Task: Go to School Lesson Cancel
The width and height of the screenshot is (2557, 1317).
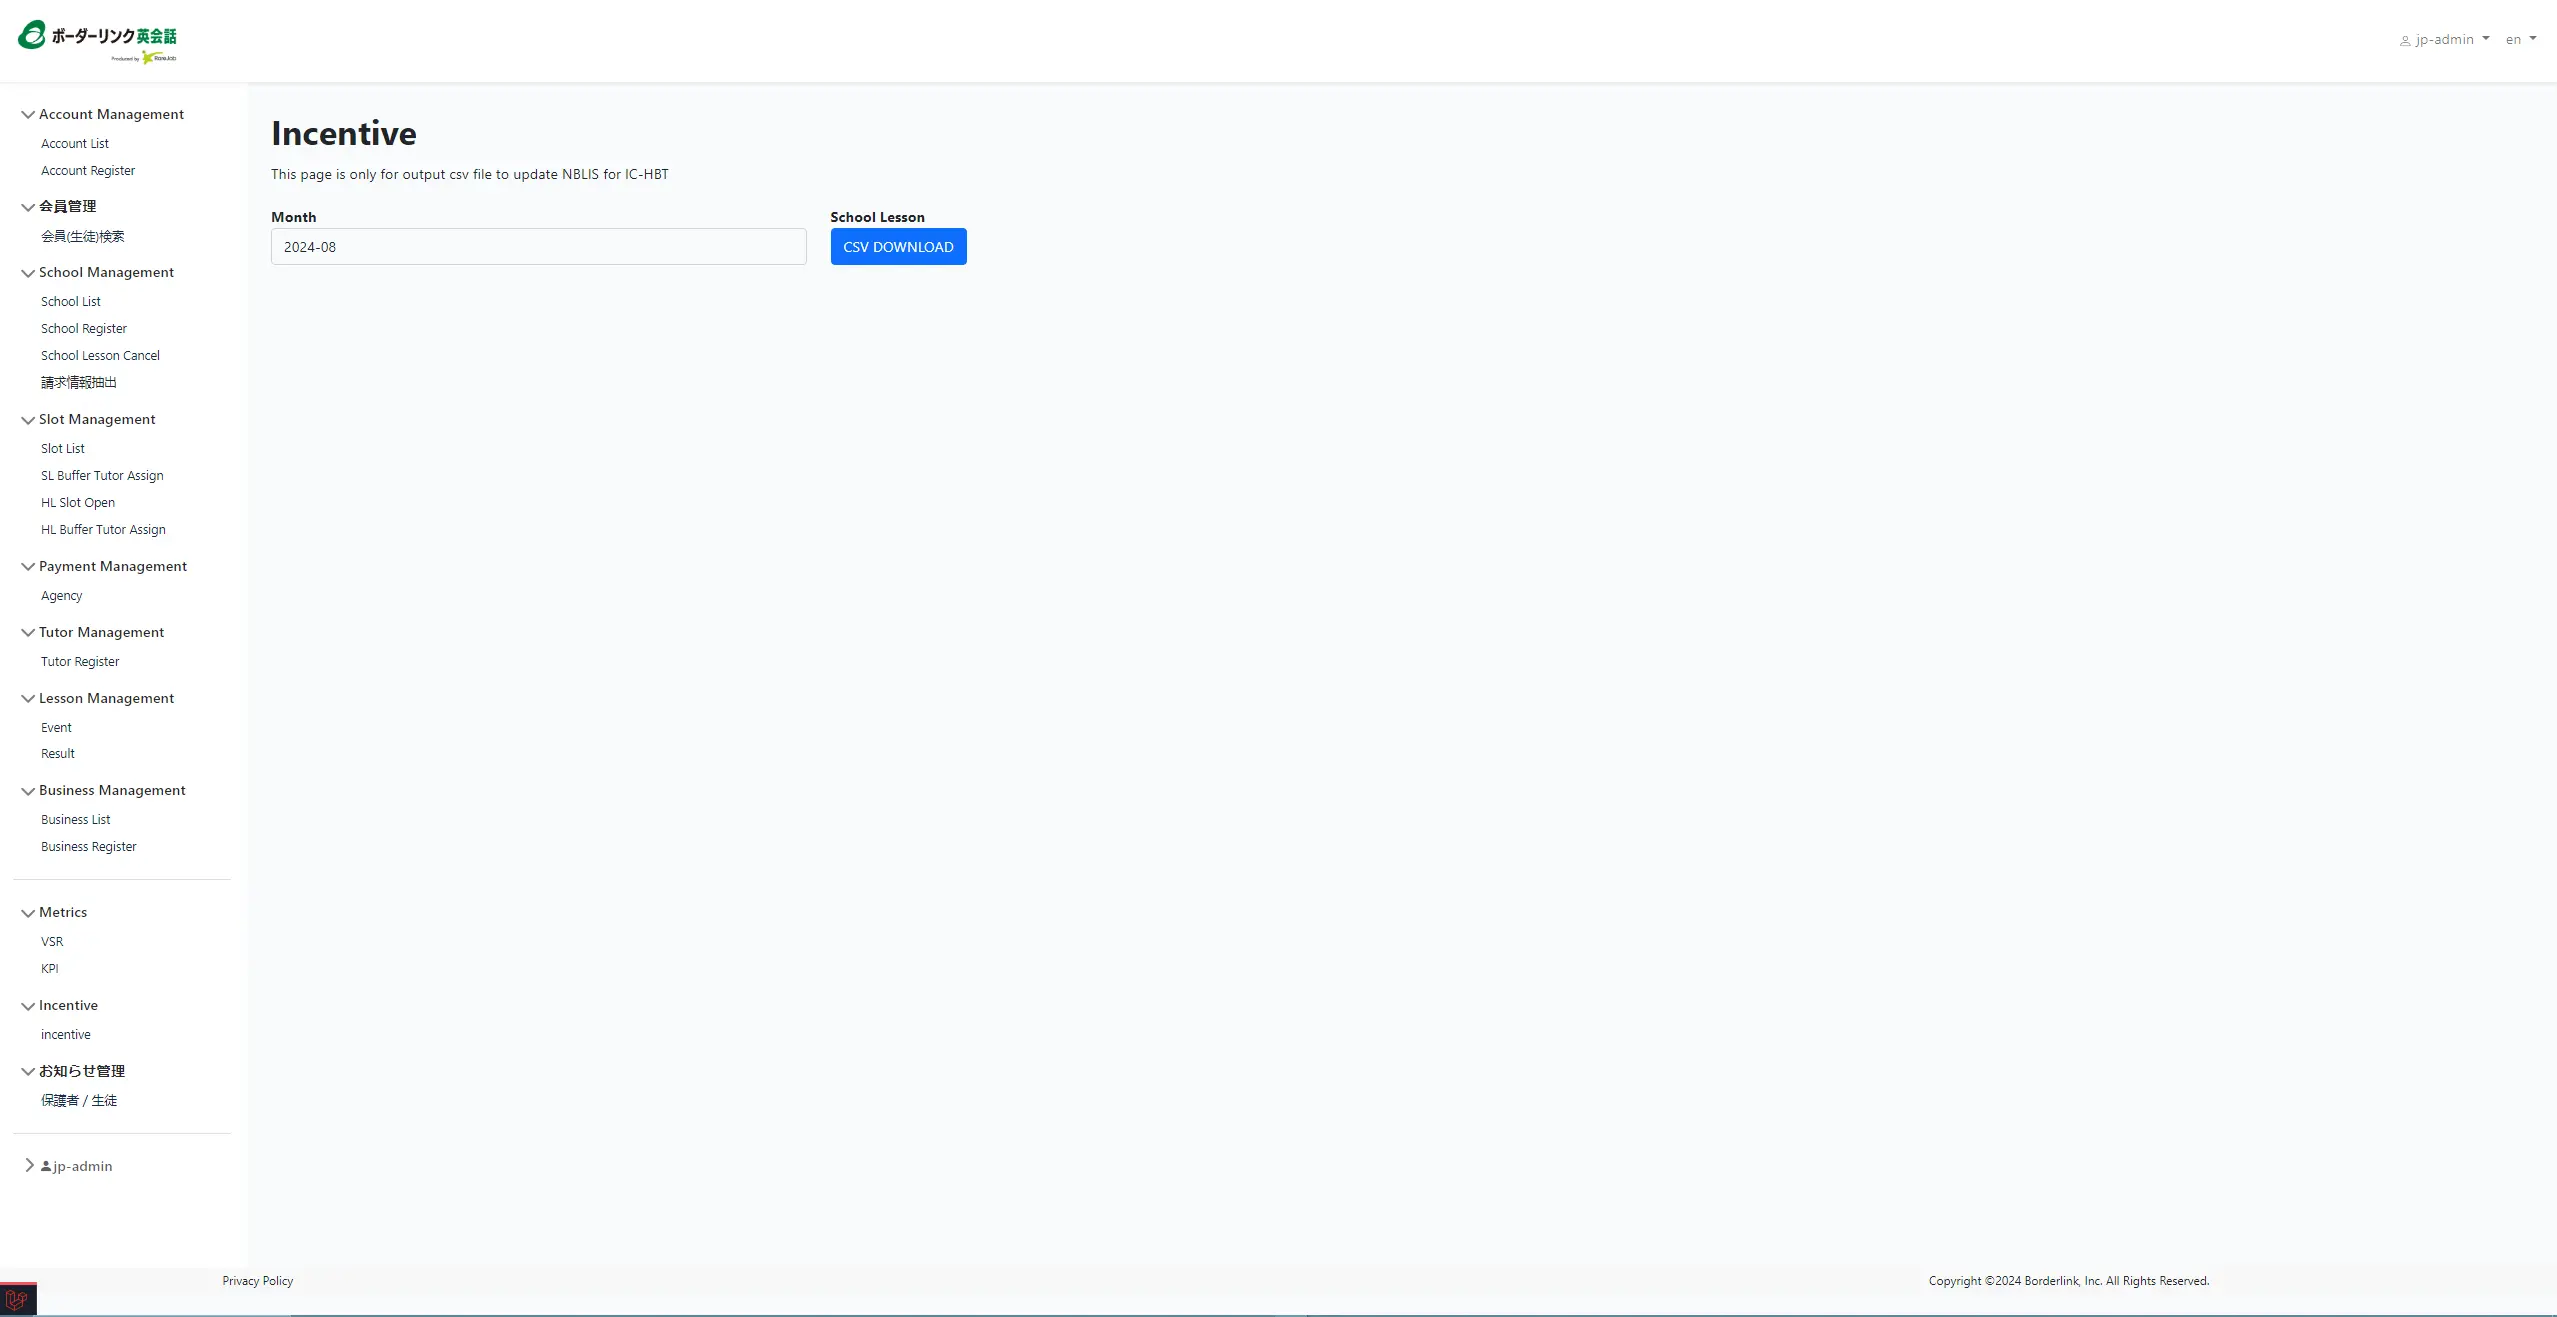Action: click(100, 356)
